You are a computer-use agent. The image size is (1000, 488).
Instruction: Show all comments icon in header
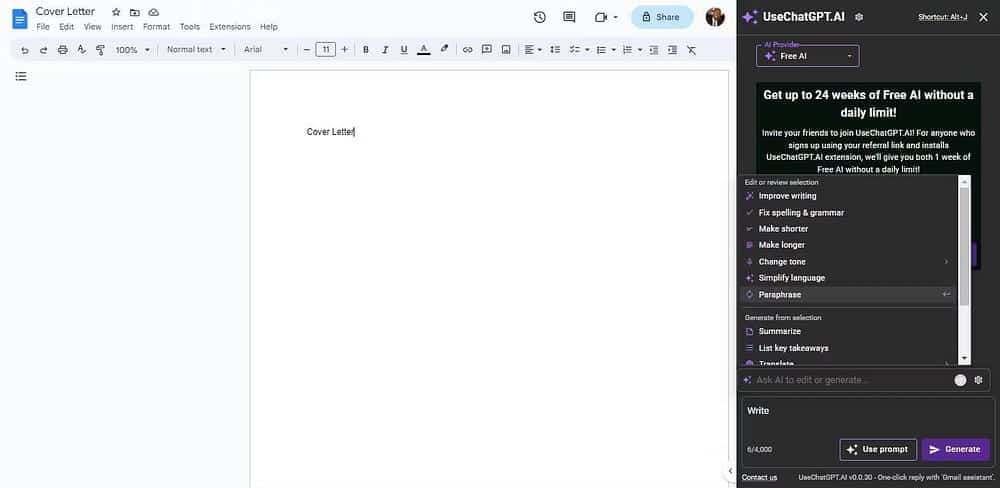point(570,17)
